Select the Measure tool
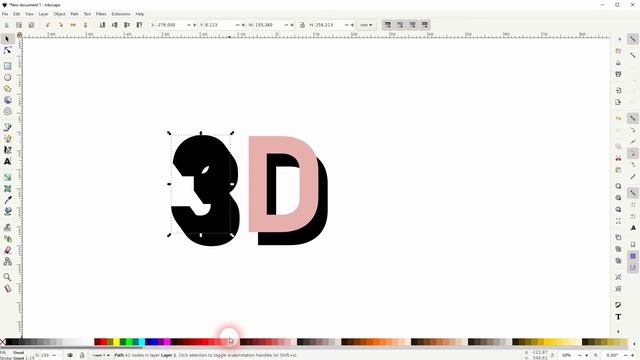This screenshot has width=640, height=360. (7, 289)
